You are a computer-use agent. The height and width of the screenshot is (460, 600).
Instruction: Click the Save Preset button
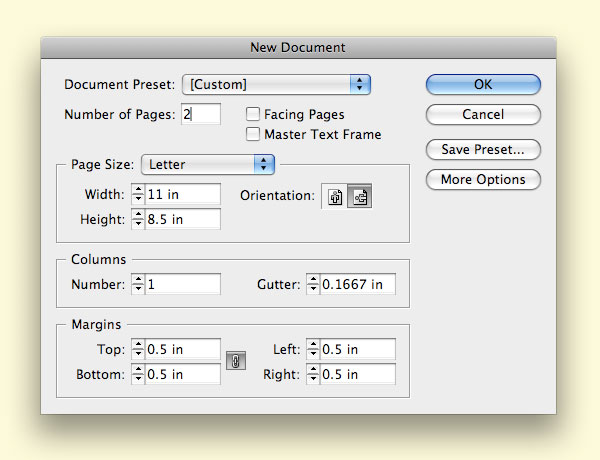[483, 150]
